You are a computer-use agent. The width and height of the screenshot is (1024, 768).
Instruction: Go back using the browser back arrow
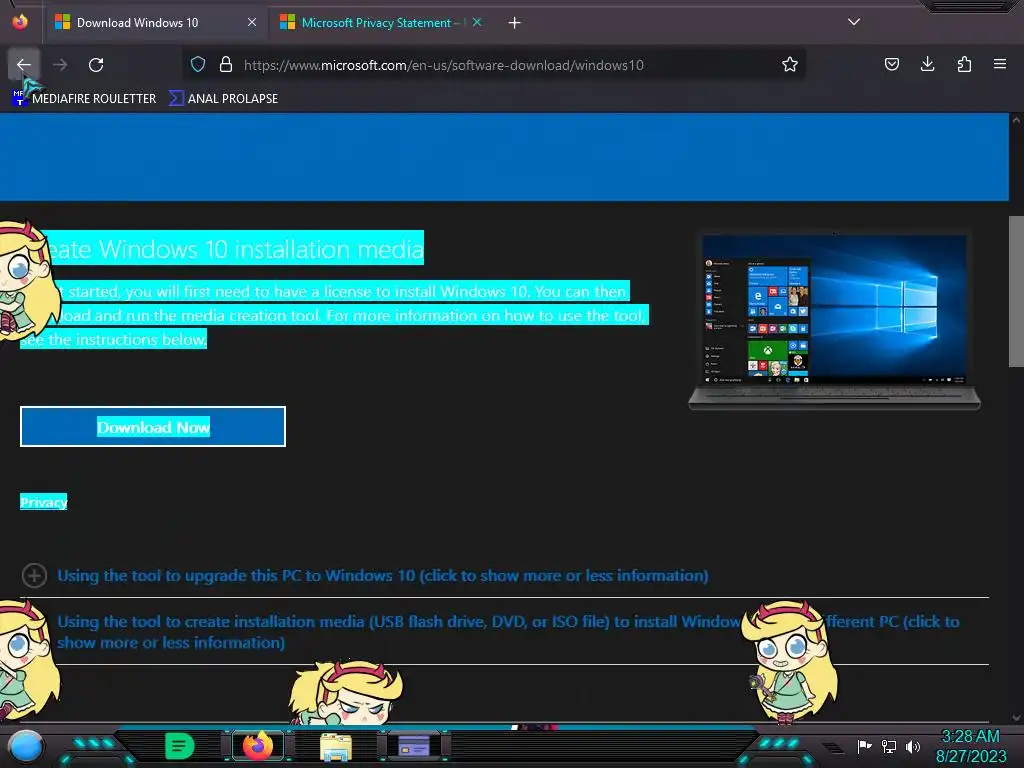coord(24,65)
